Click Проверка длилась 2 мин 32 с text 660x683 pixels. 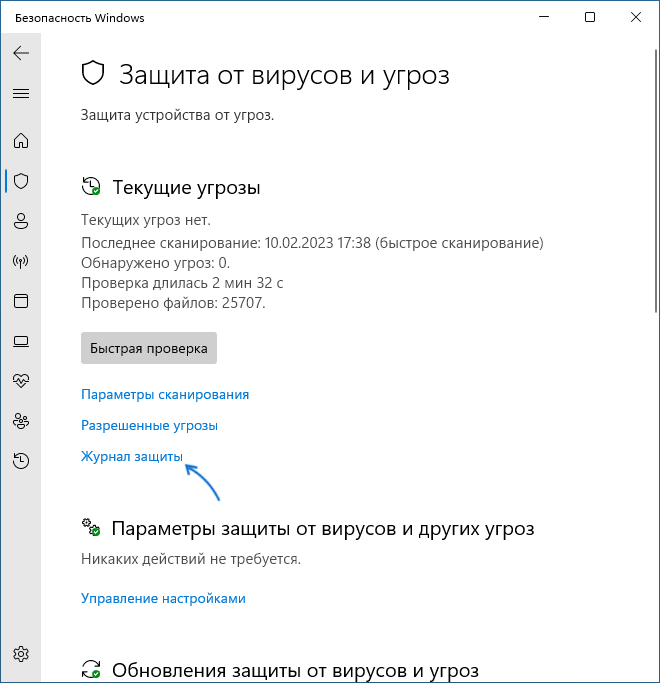(x=182, y=283)
